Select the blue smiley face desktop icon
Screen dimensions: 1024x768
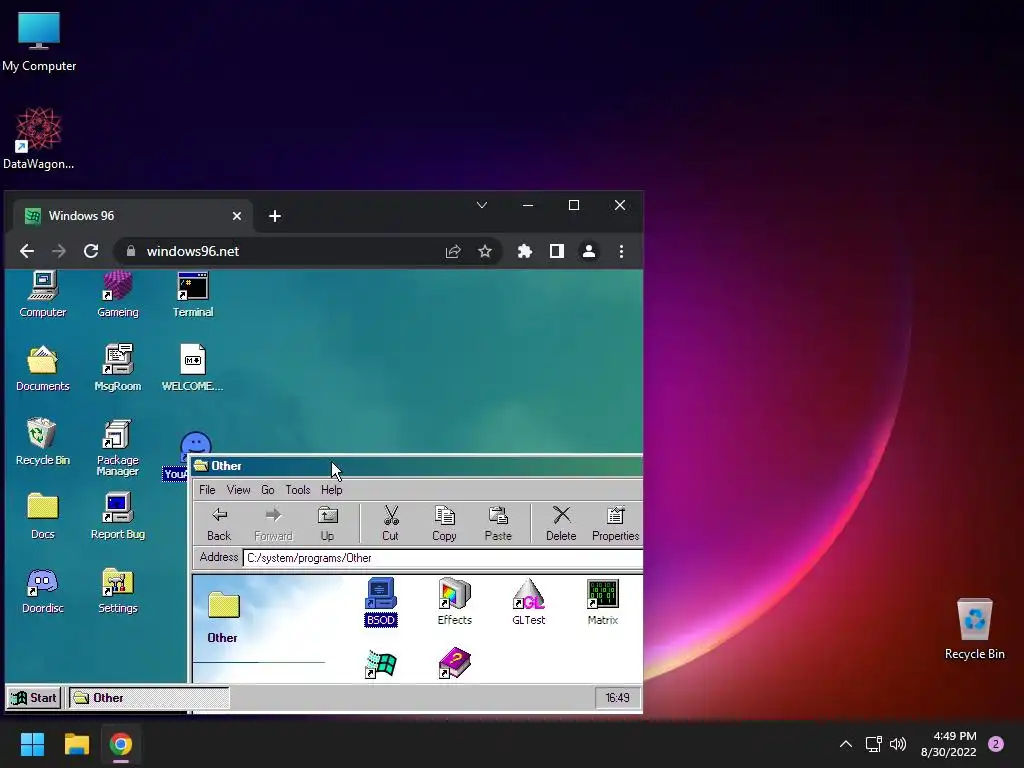[x=195, y=444]
